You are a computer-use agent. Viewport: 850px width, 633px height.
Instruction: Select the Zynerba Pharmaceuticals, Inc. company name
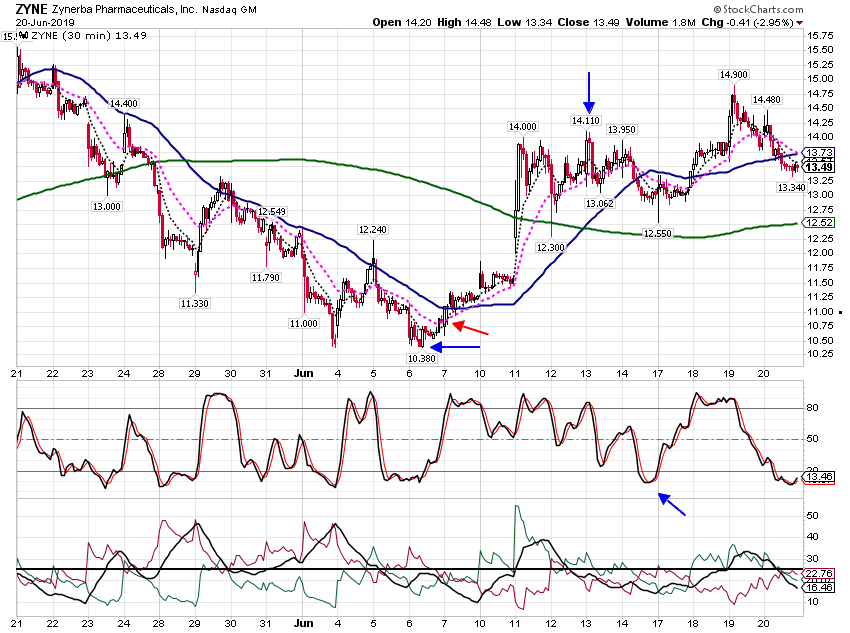(x=125, y=10)
